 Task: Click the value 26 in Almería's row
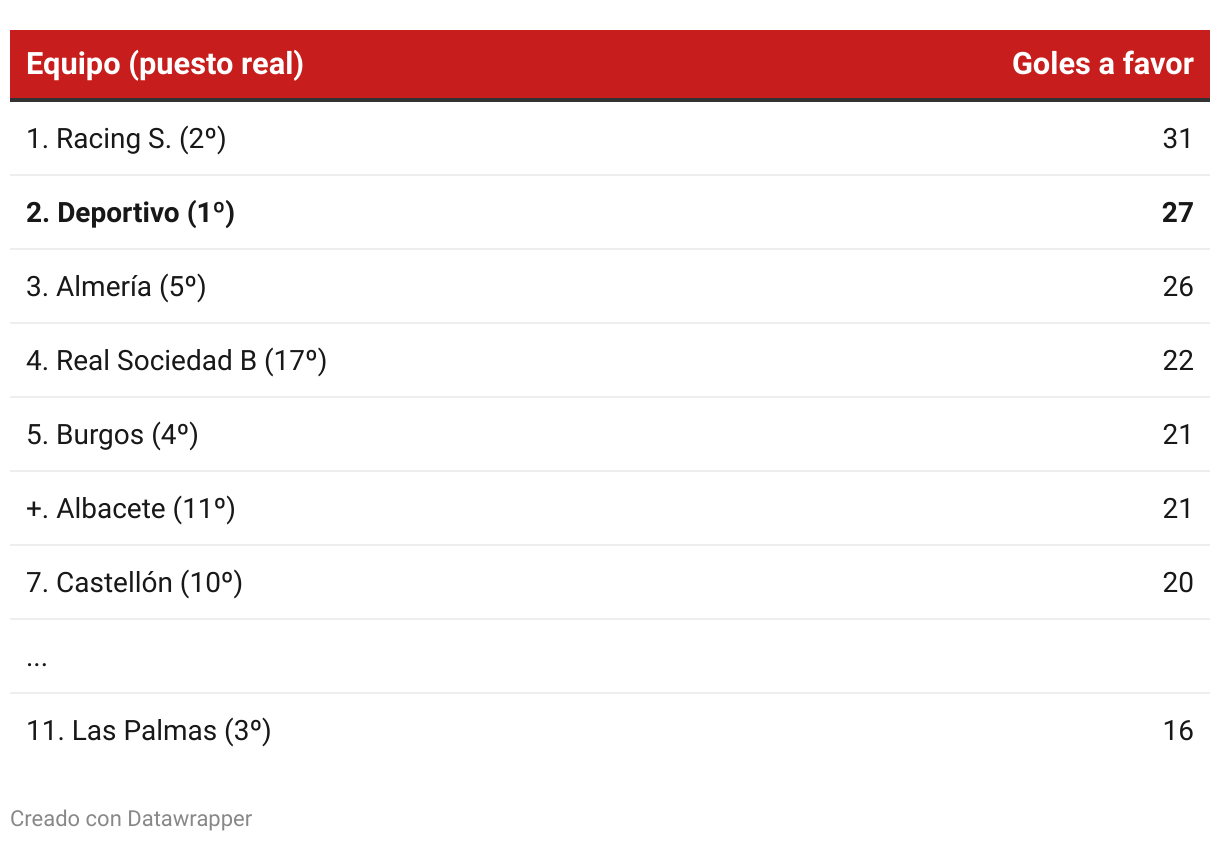1178,287
